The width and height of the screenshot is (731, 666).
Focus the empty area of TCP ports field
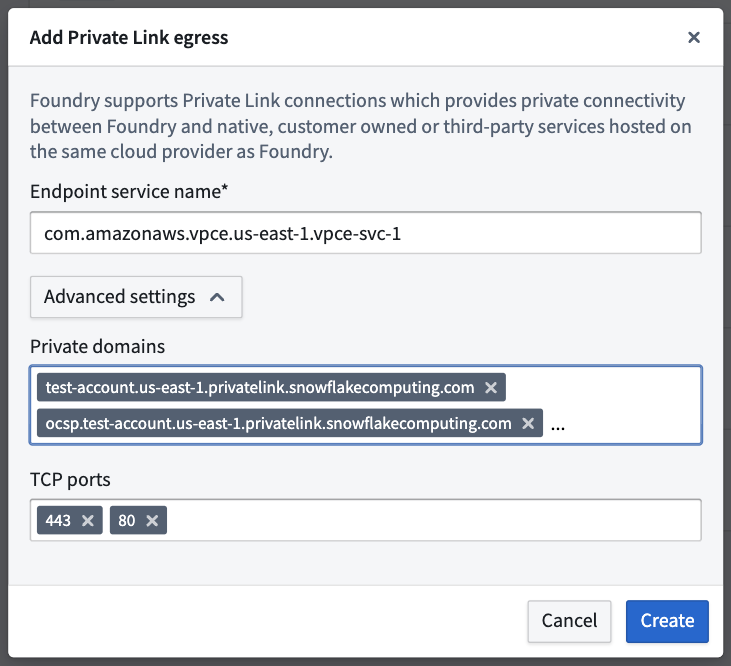(x=434, y=520)
